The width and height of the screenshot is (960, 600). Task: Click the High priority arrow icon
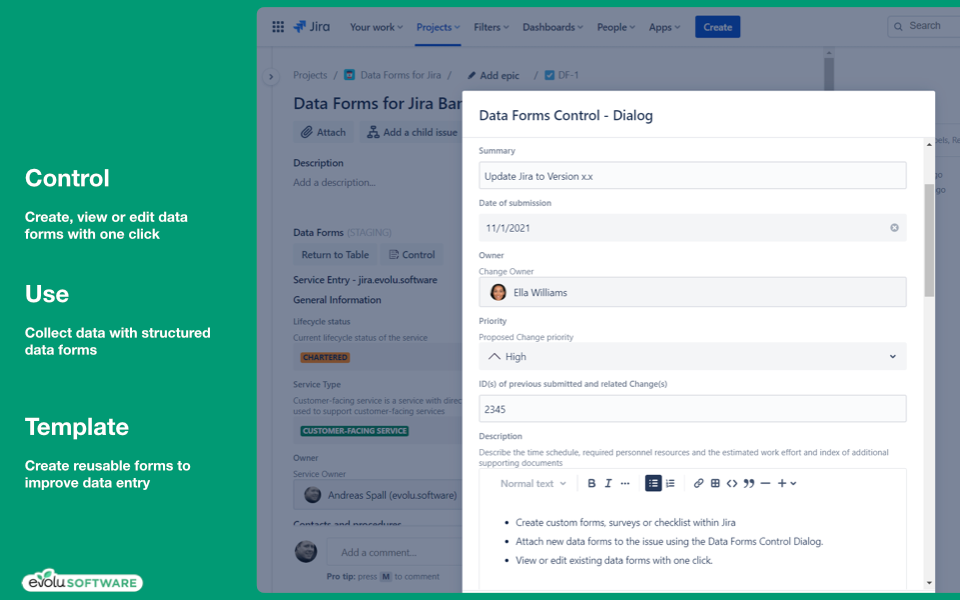point(494,356)
